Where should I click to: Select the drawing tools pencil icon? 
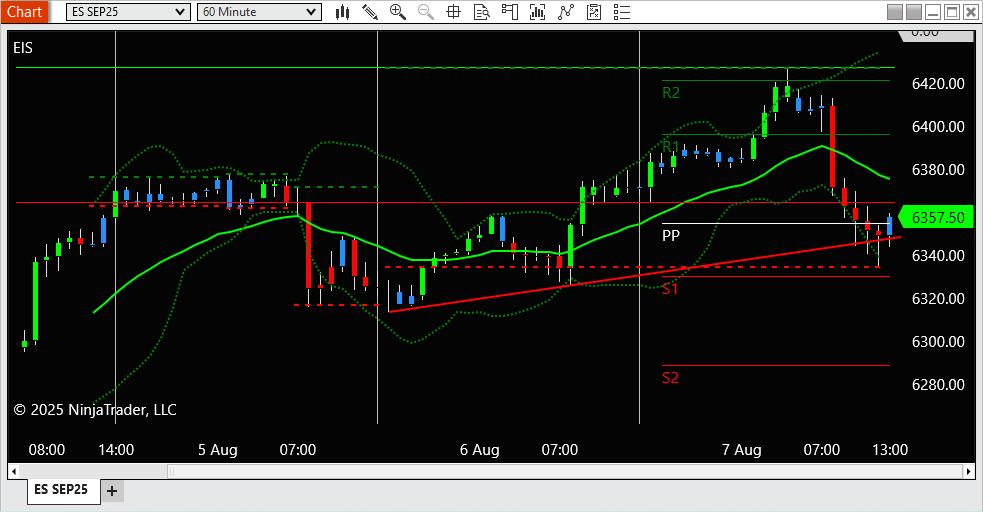coord(370,12)
